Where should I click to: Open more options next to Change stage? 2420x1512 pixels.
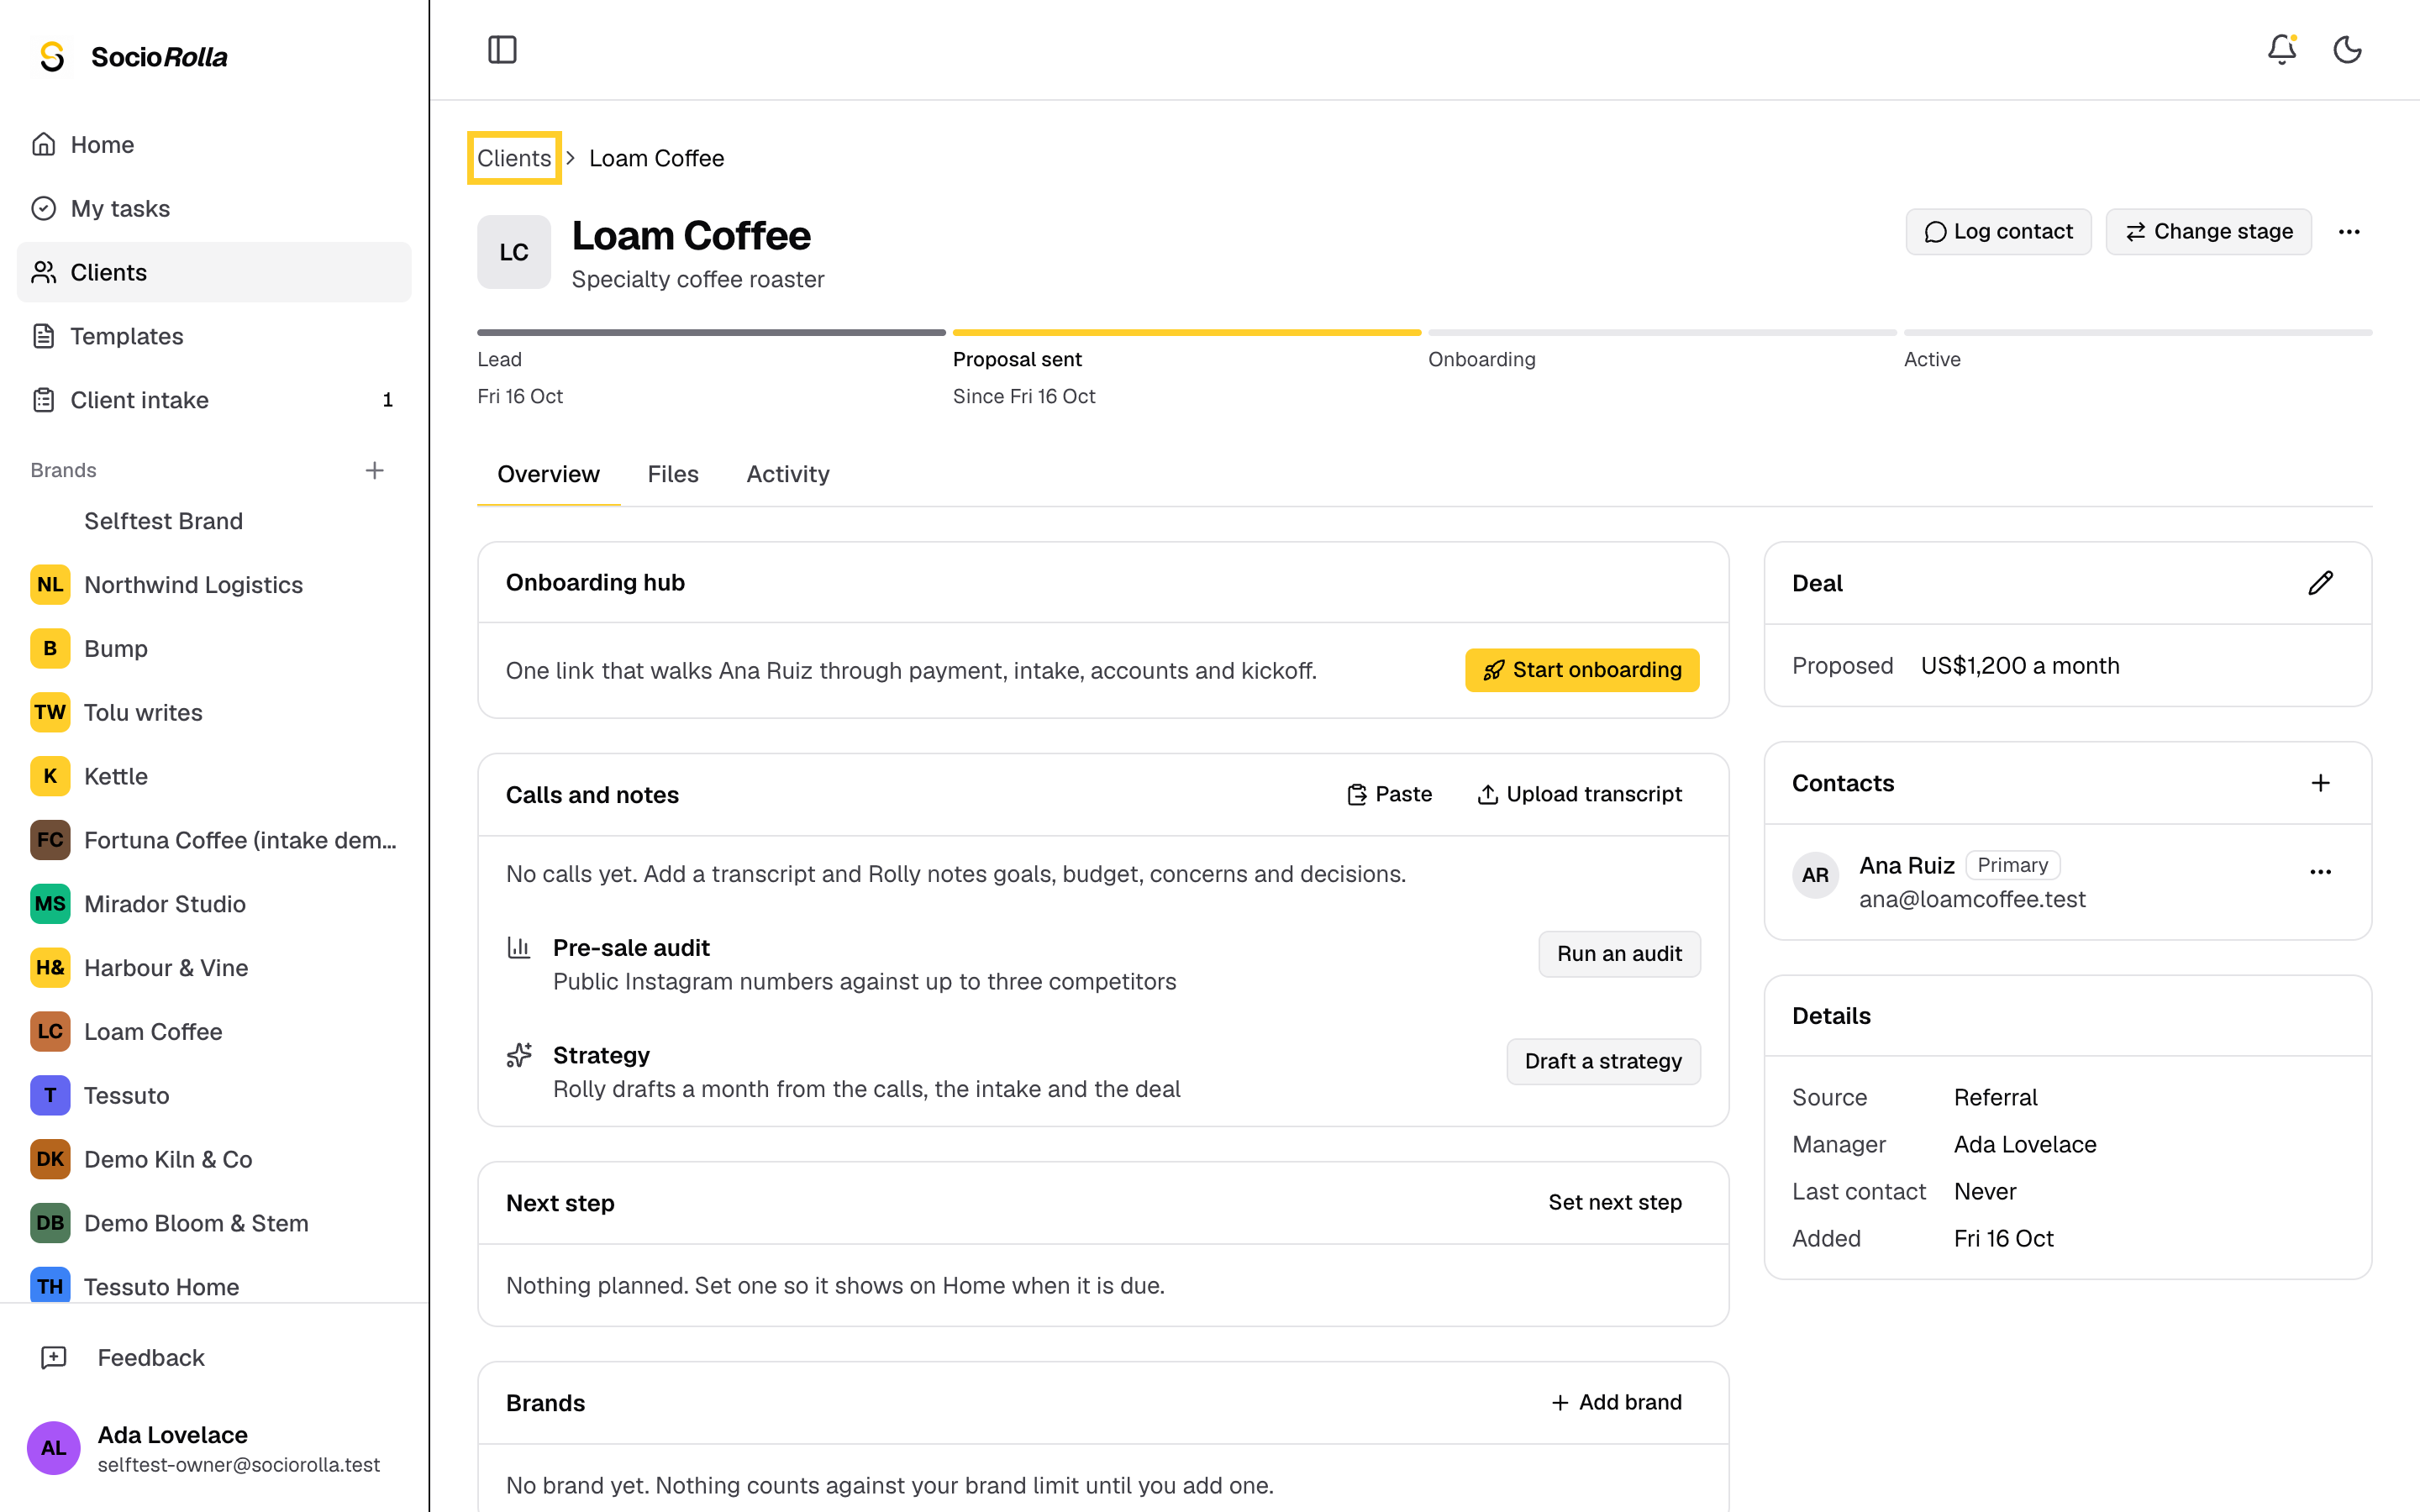[2349, 232]
